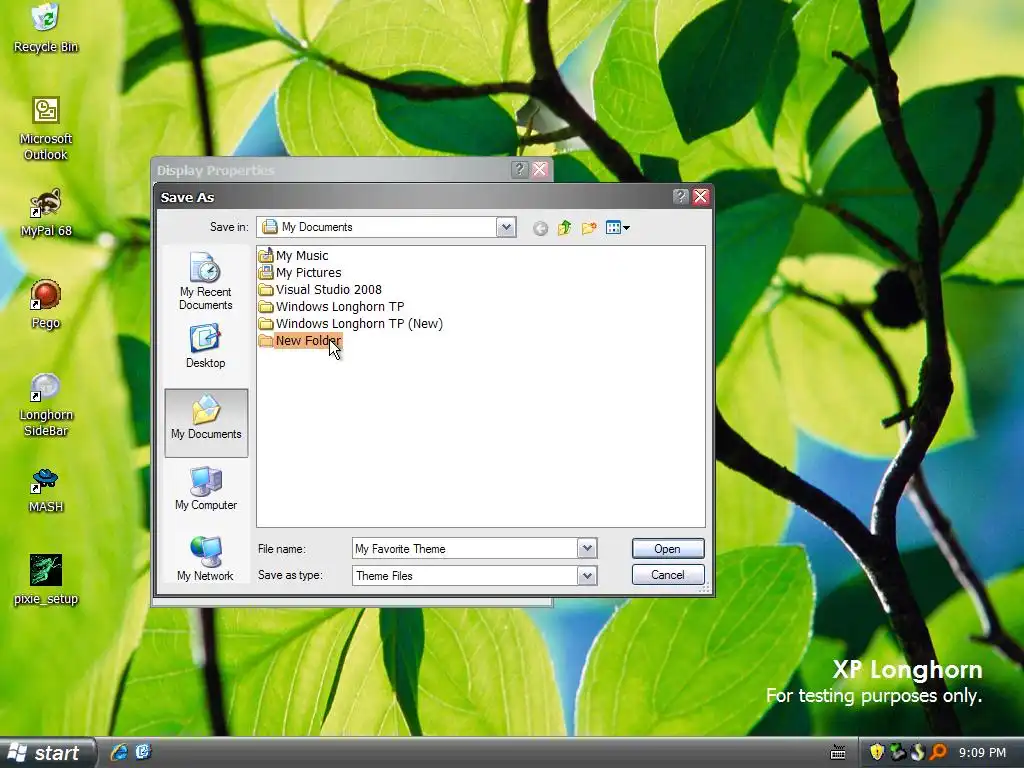Image resolution: width=1024 pixels, height=768 pixels.
Task: Select the Longhorn SideBar desktop shortcut
Action: pos(45,405)
